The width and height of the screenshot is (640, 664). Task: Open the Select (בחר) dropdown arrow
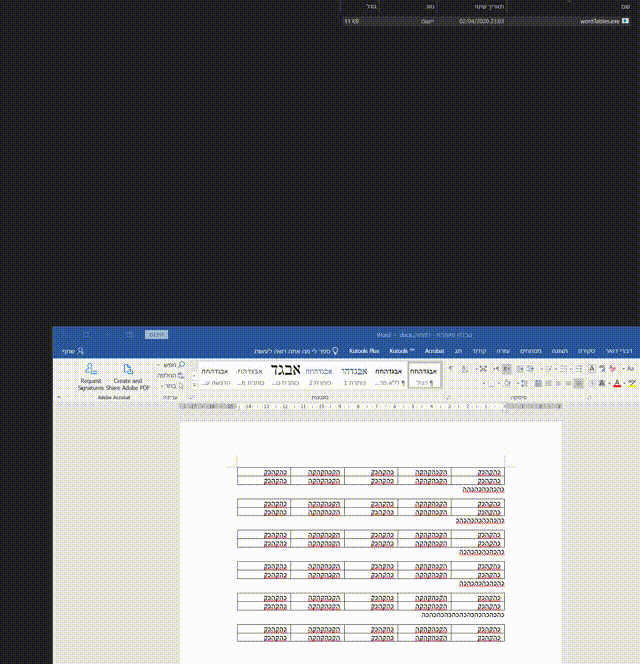pyautogui.click(x=162, y=386)
